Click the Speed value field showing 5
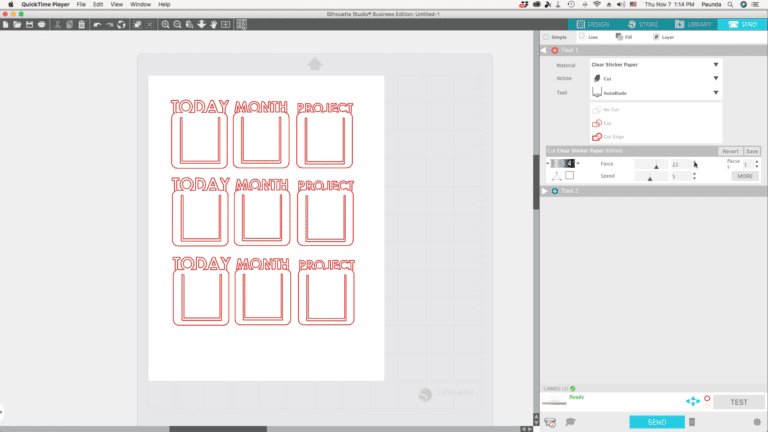The width and height of the screenshot is (768, 432). tap(680, 176)
